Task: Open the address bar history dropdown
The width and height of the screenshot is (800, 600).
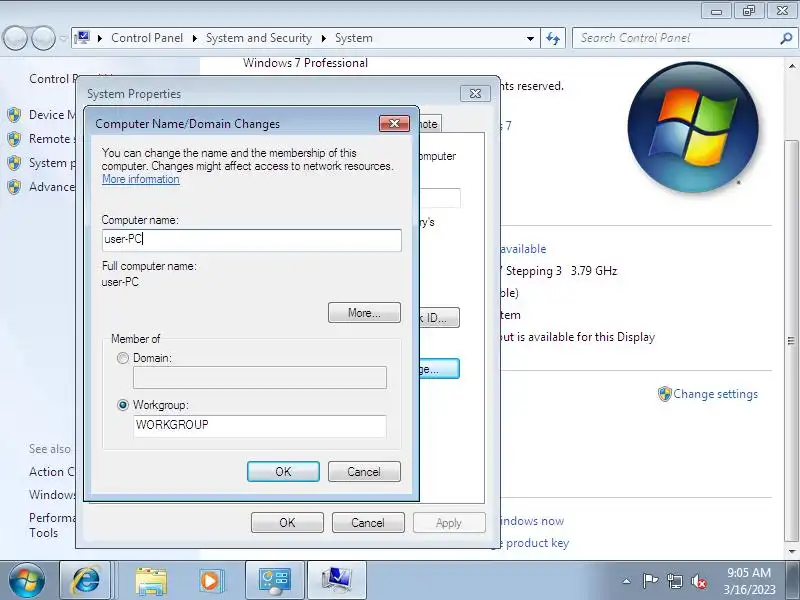Action: coord(531,39)
